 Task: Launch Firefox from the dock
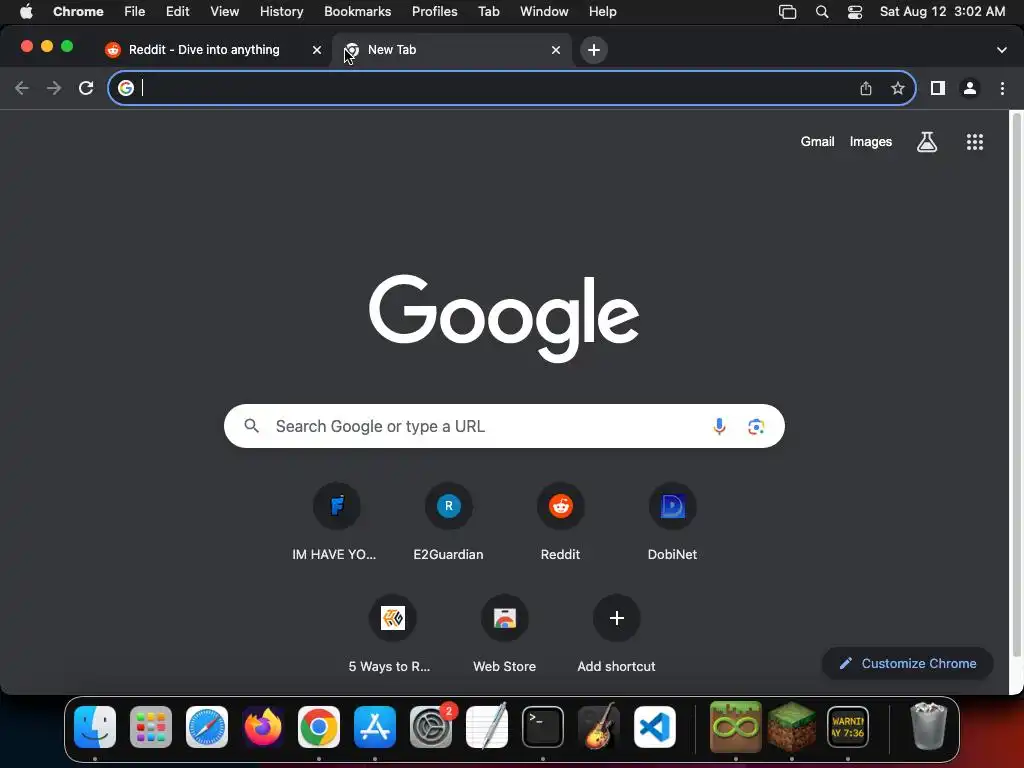pyautogui.click(x=263, y=727)
